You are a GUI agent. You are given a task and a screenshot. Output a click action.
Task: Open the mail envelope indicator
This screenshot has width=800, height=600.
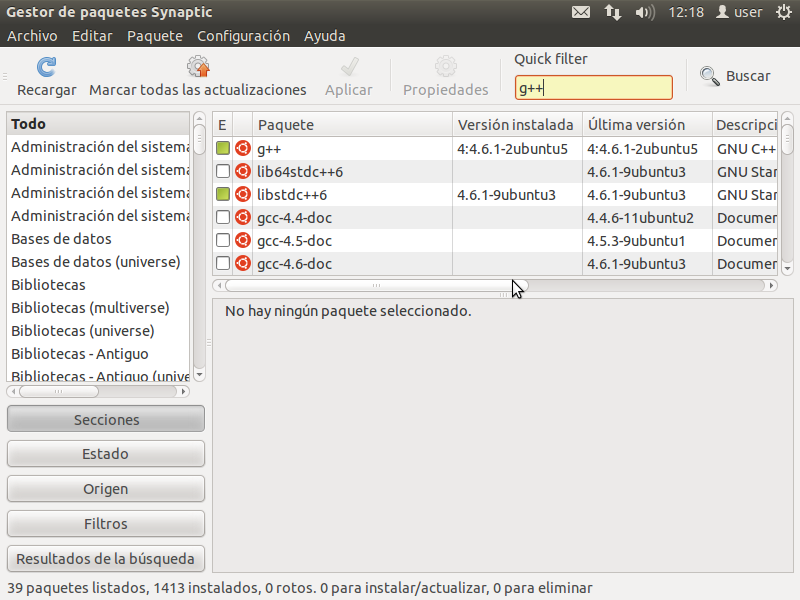(x=581, y=12)
